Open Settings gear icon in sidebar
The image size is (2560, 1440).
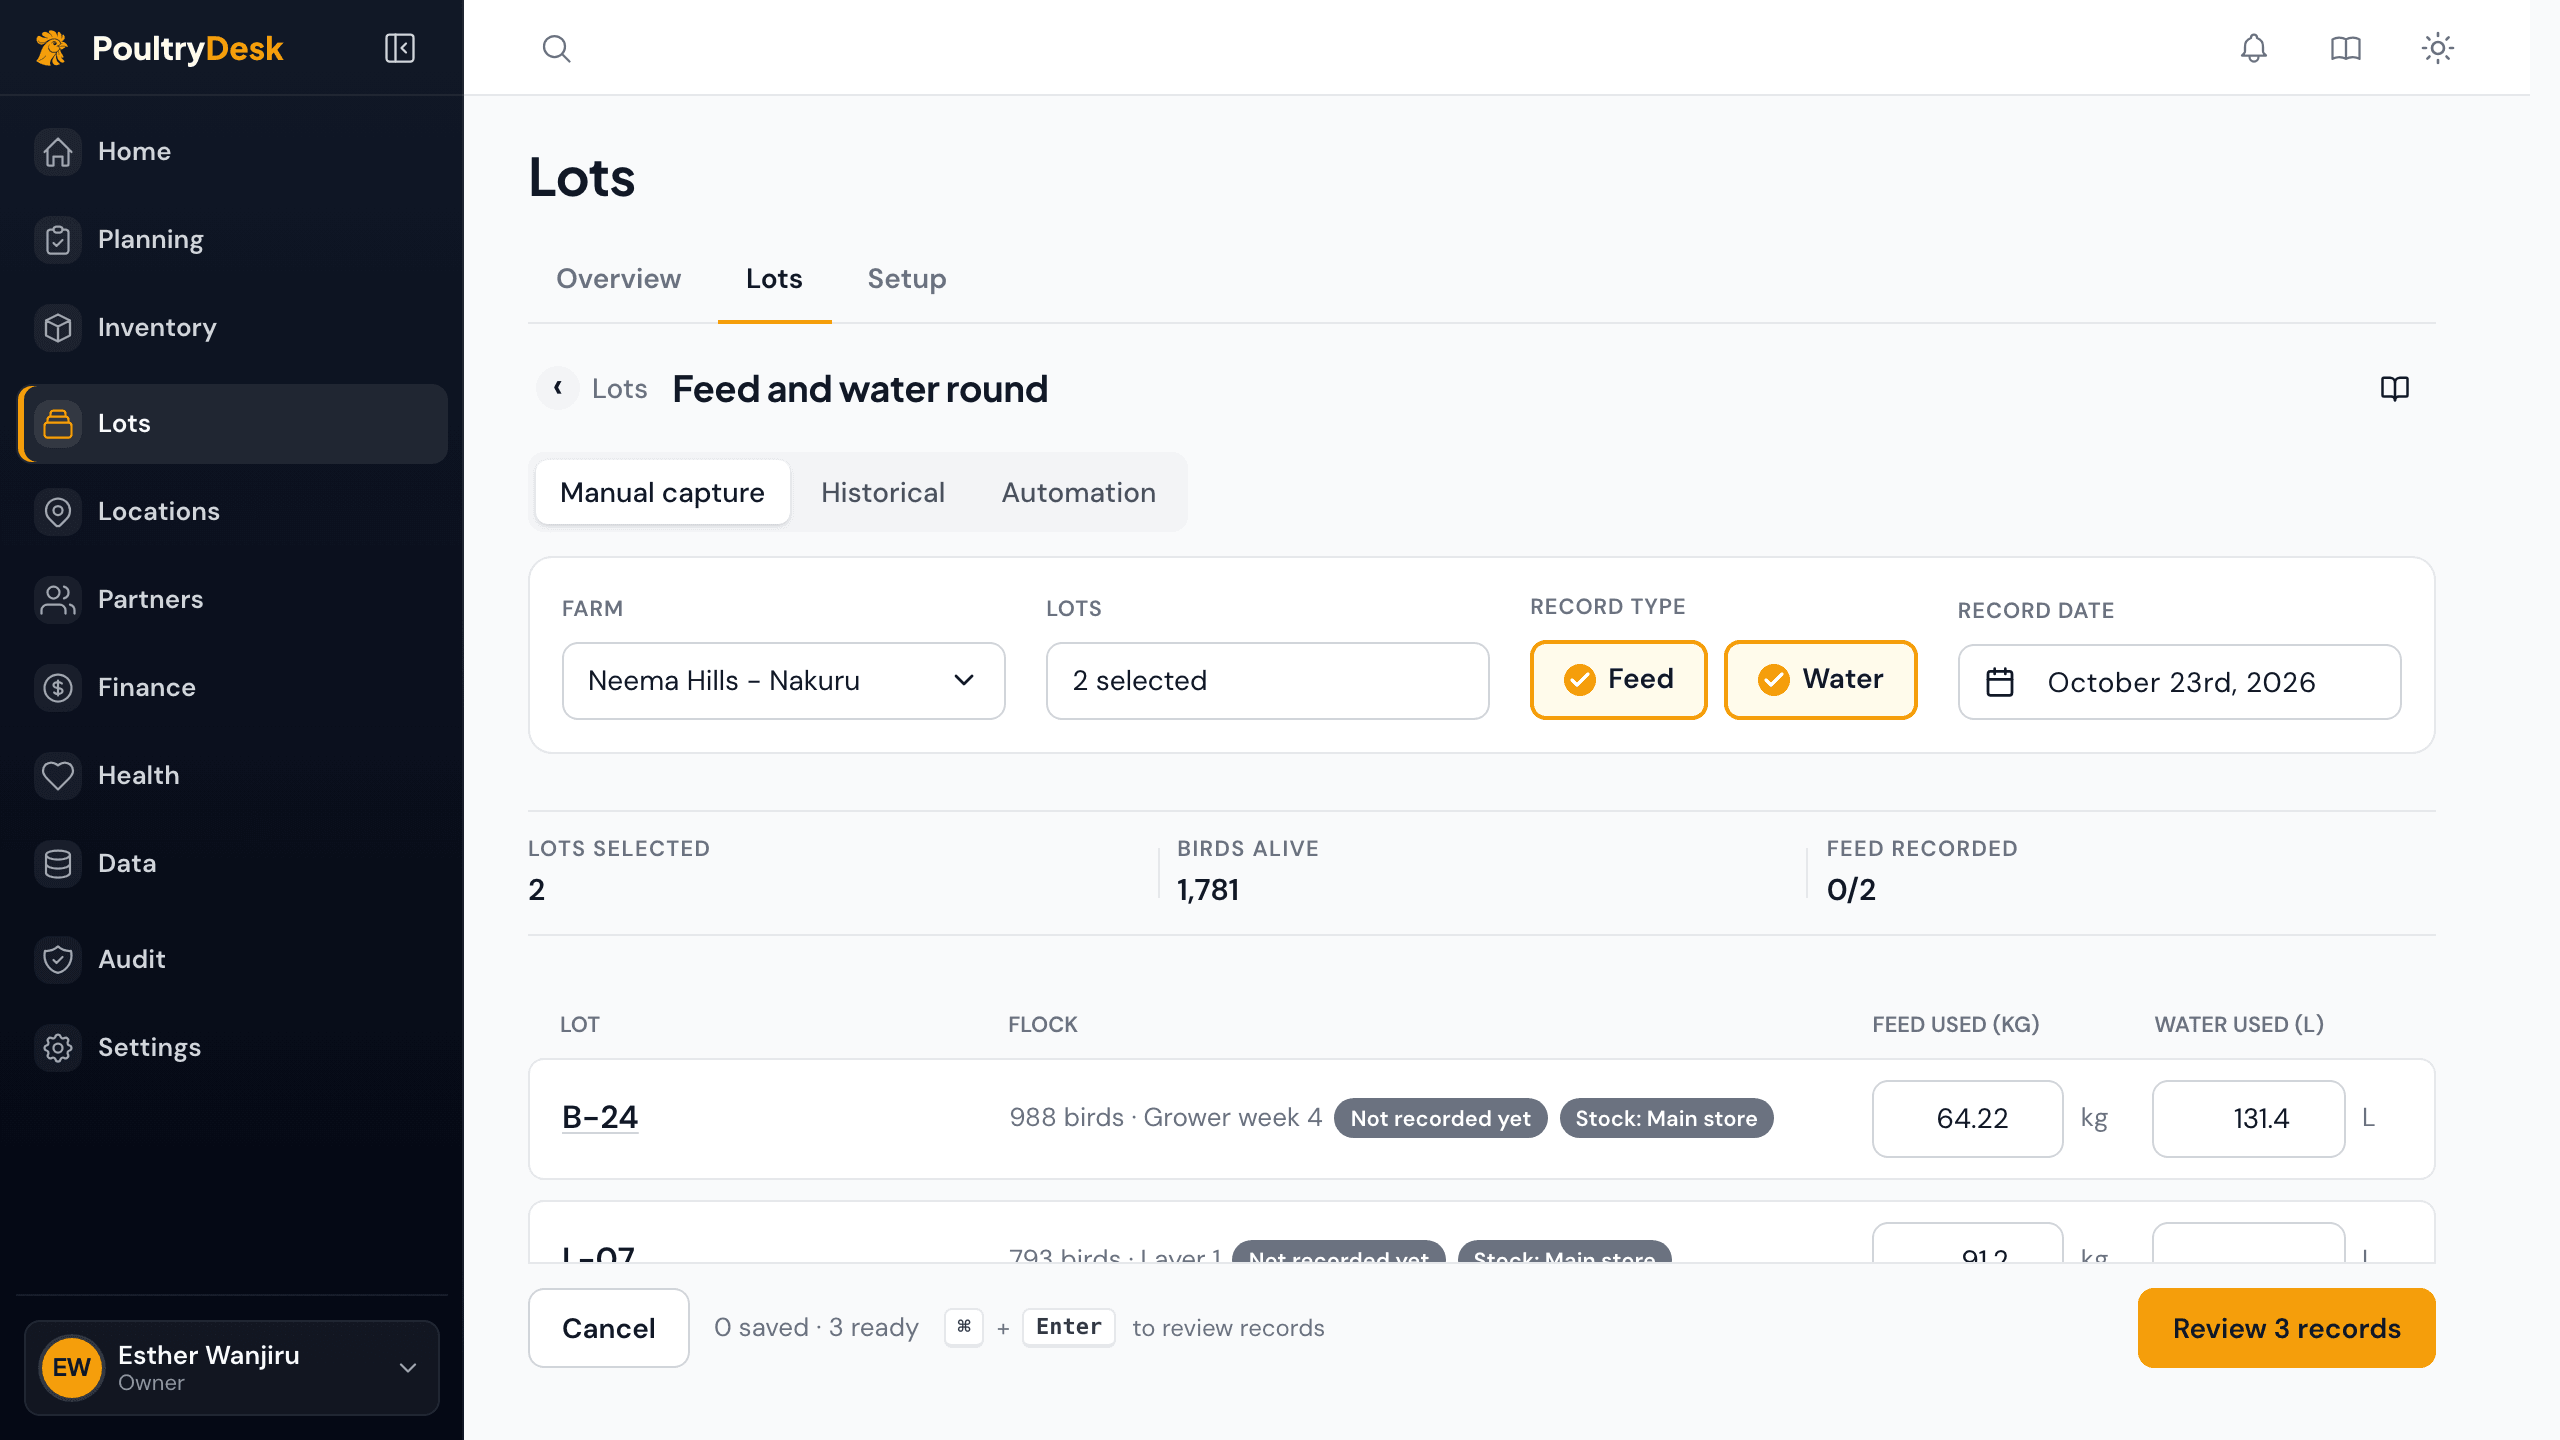point(58,1048)
